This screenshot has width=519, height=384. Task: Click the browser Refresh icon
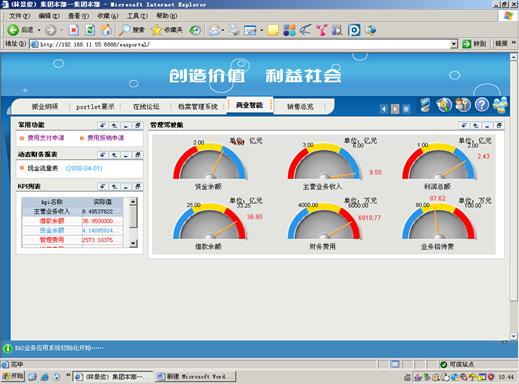point(90,30)
